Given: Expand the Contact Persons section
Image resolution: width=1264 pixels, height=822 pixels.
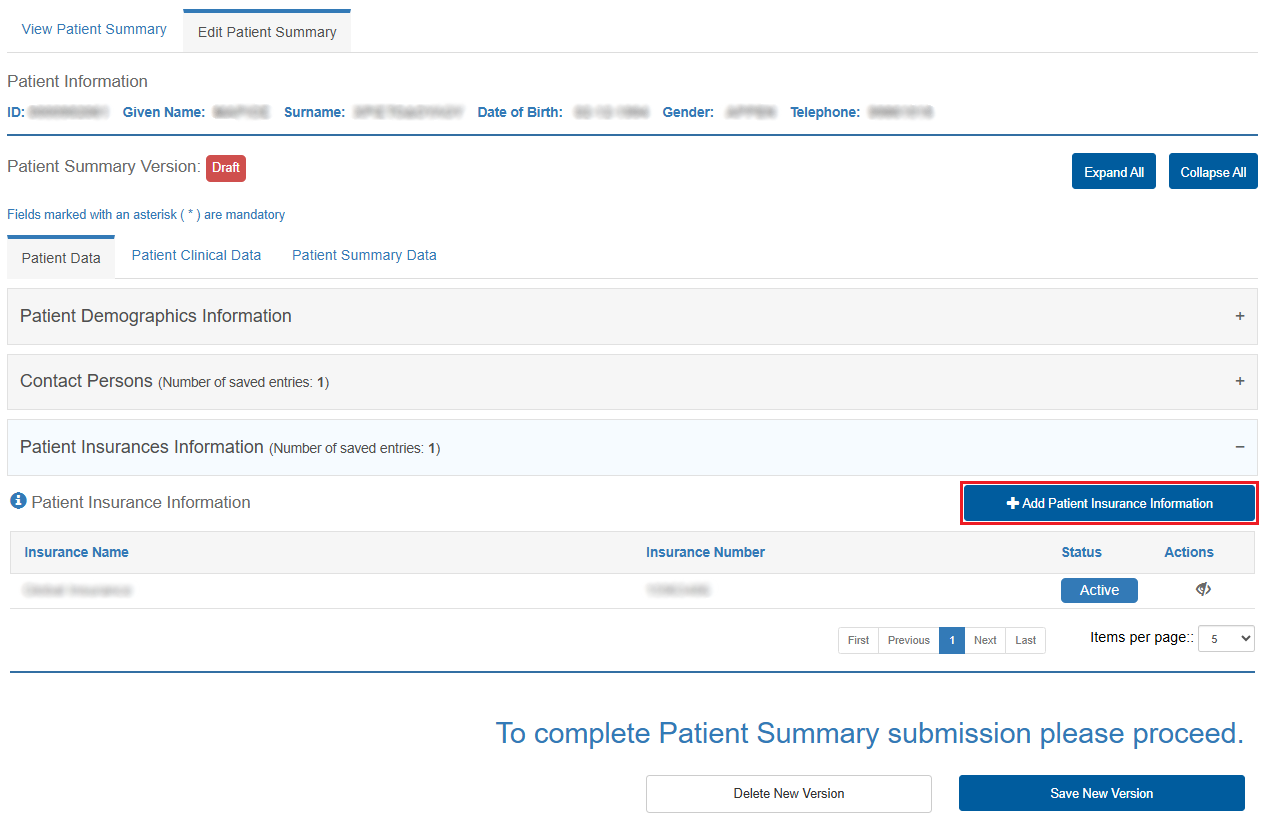Looking at the screenshot, I should click(1239, 381).
